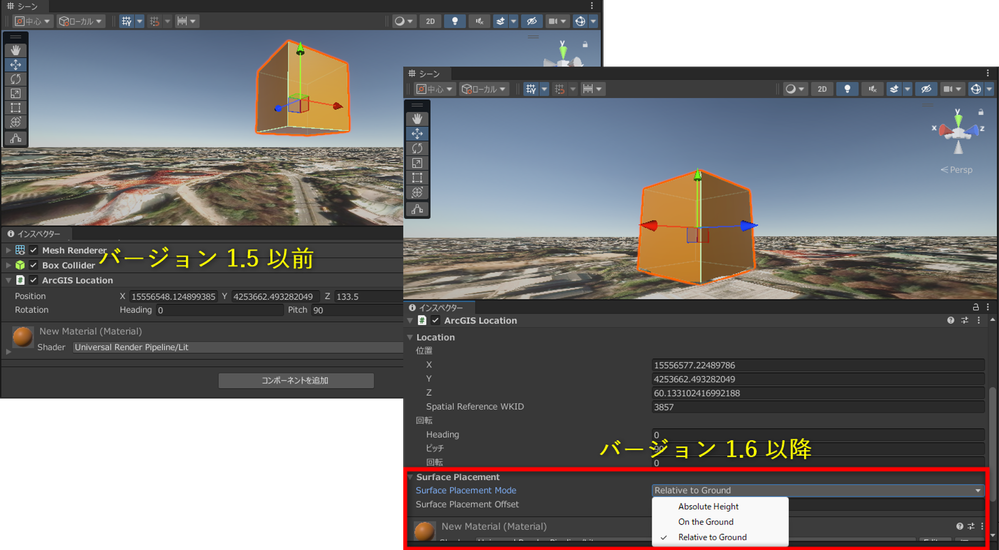Uncheck Mesh Renderer component checkbox
Screen dimensions: 999x550
coord(34,250)
